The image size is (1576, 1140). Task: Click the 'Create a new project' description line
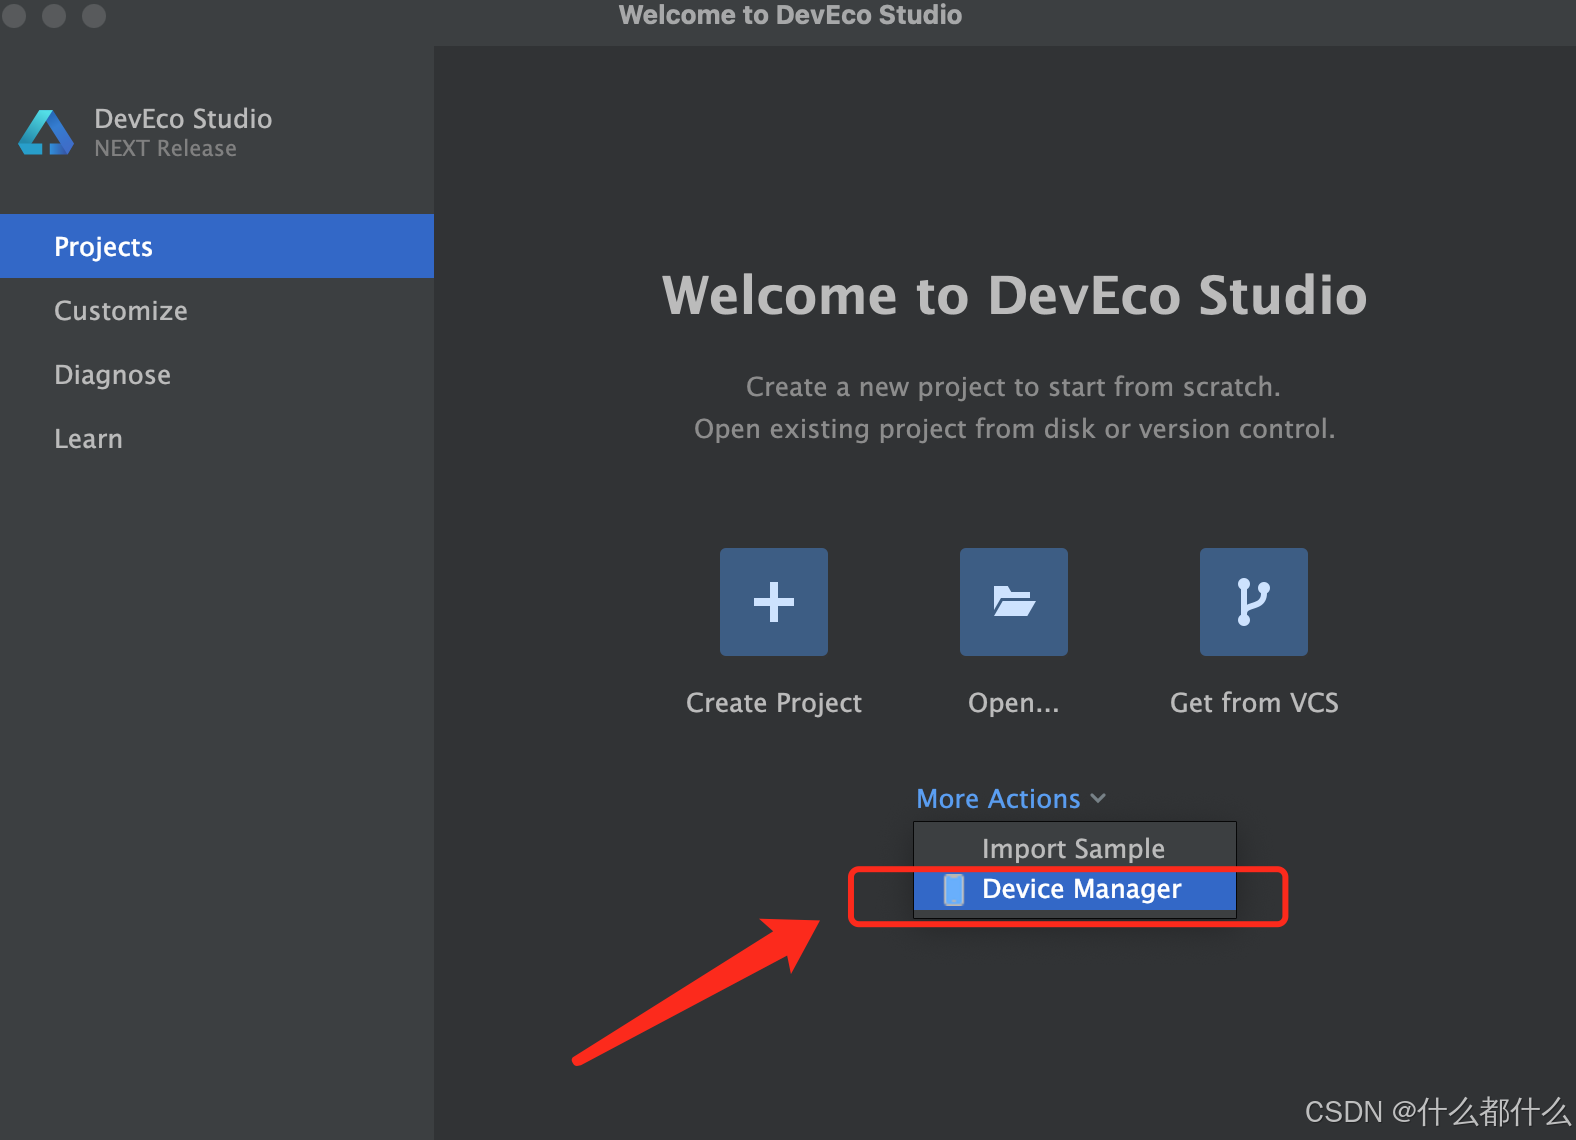click(1013, 387)
